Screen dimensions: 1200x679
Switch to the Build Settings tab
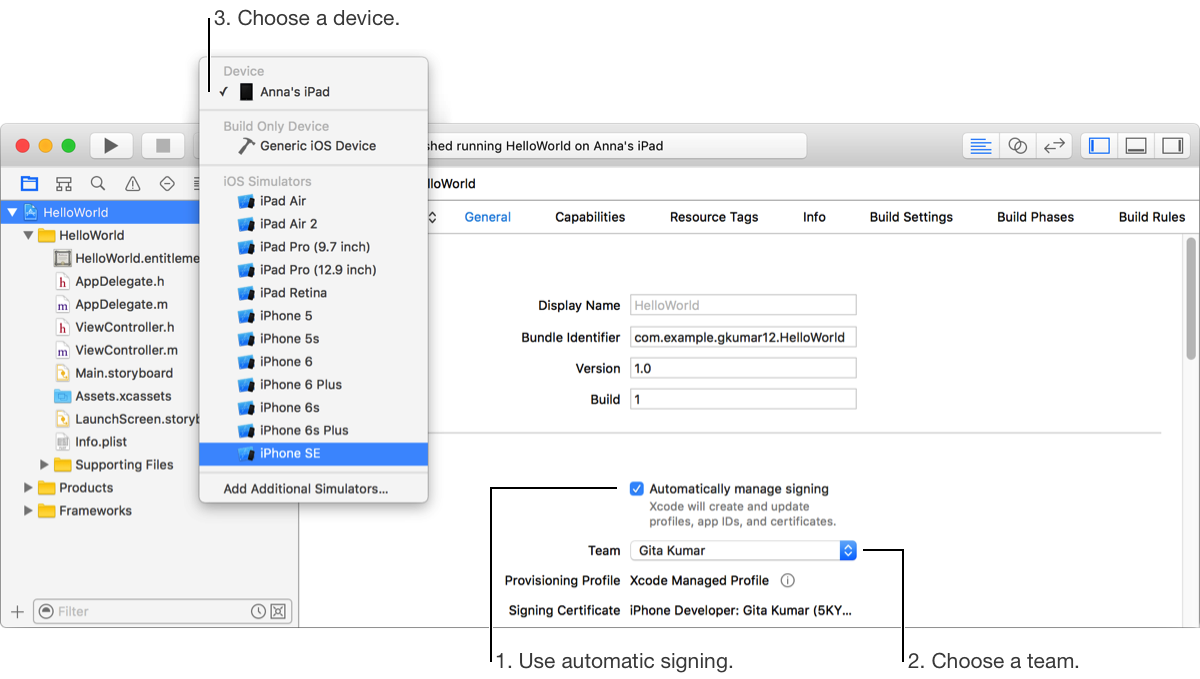tap(911, 217)
